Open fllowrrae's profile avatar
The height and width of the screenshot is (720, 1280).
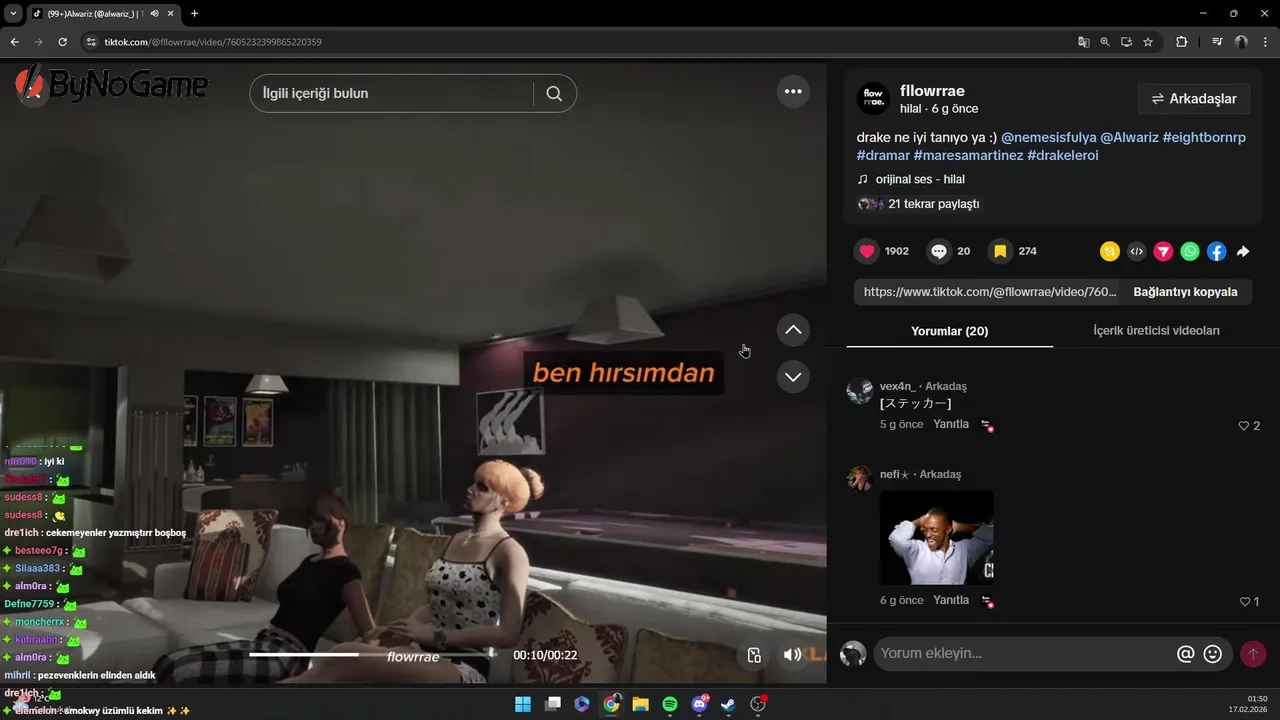coord(874,99)
